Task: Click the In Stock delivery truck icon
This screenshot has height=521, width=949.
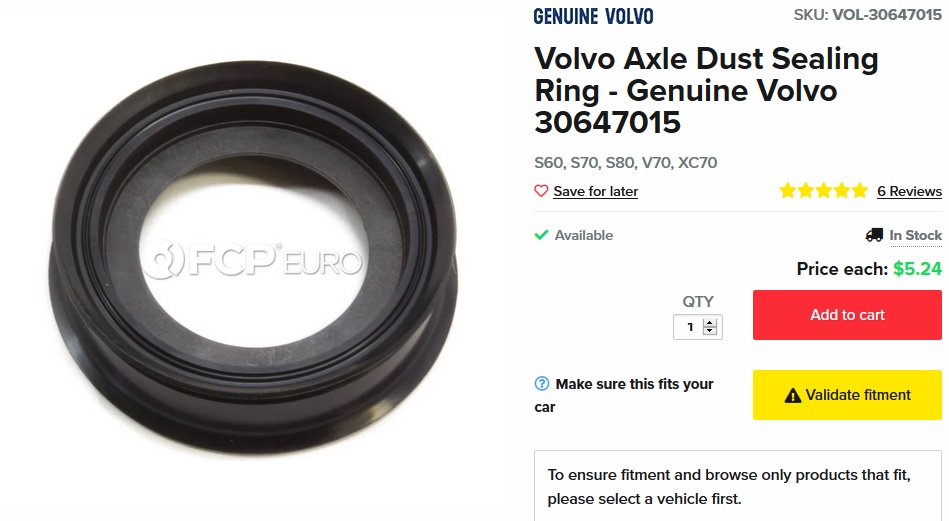Action: 874,235
